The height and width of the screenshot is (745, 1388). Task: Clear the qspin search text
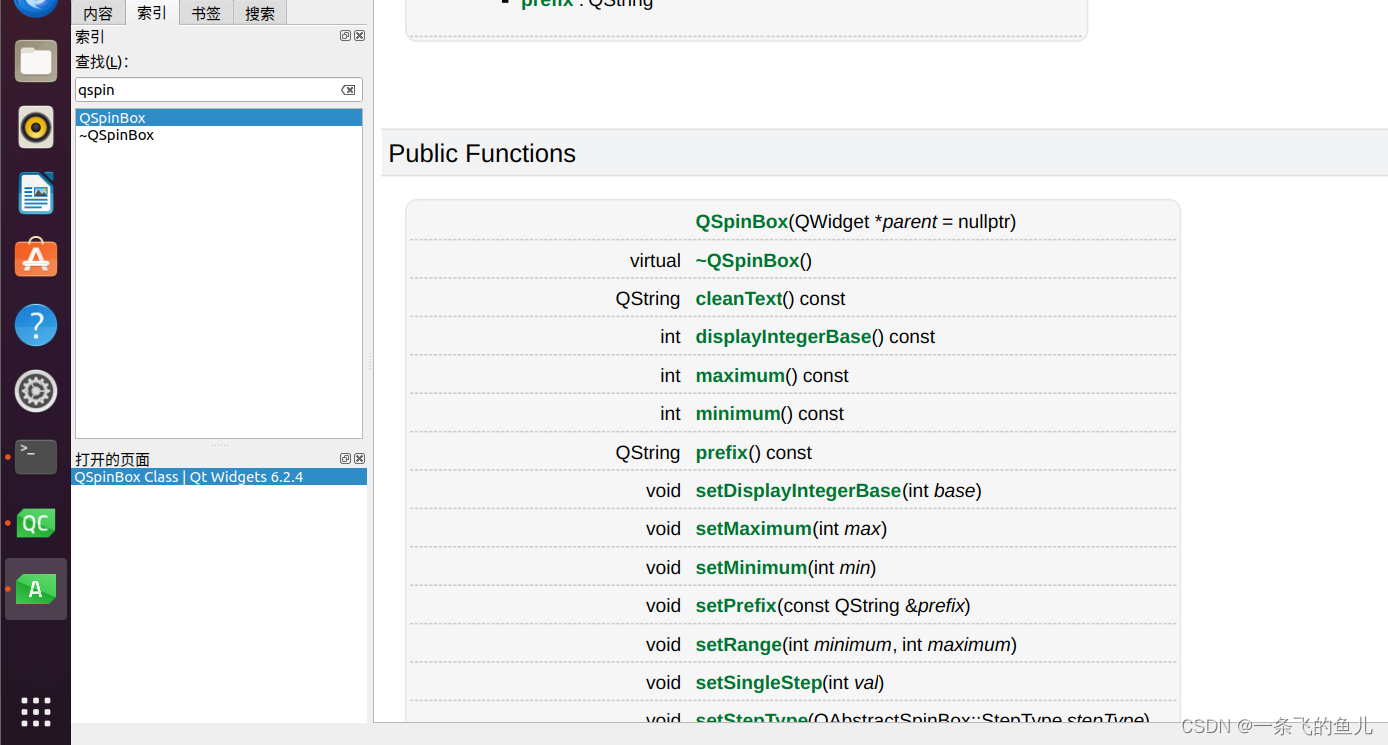348,90
